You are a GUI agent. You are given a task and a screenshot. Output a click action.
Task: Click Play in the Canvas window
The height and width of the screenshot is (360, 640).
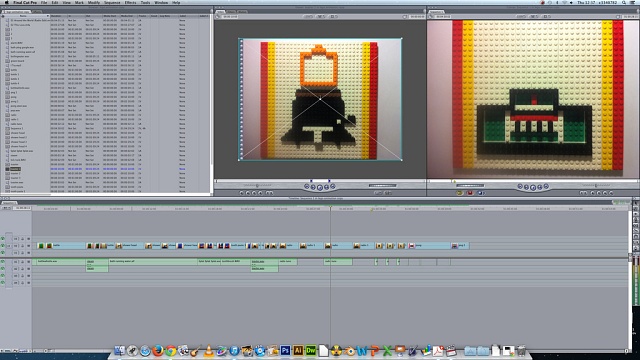click(533, 187)
